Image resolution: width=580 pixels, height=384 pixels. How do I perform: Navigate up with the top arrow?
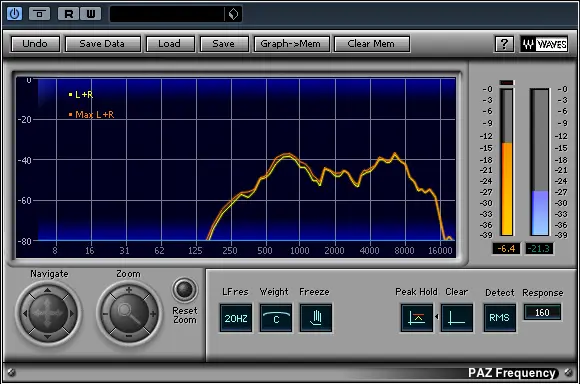47,290
